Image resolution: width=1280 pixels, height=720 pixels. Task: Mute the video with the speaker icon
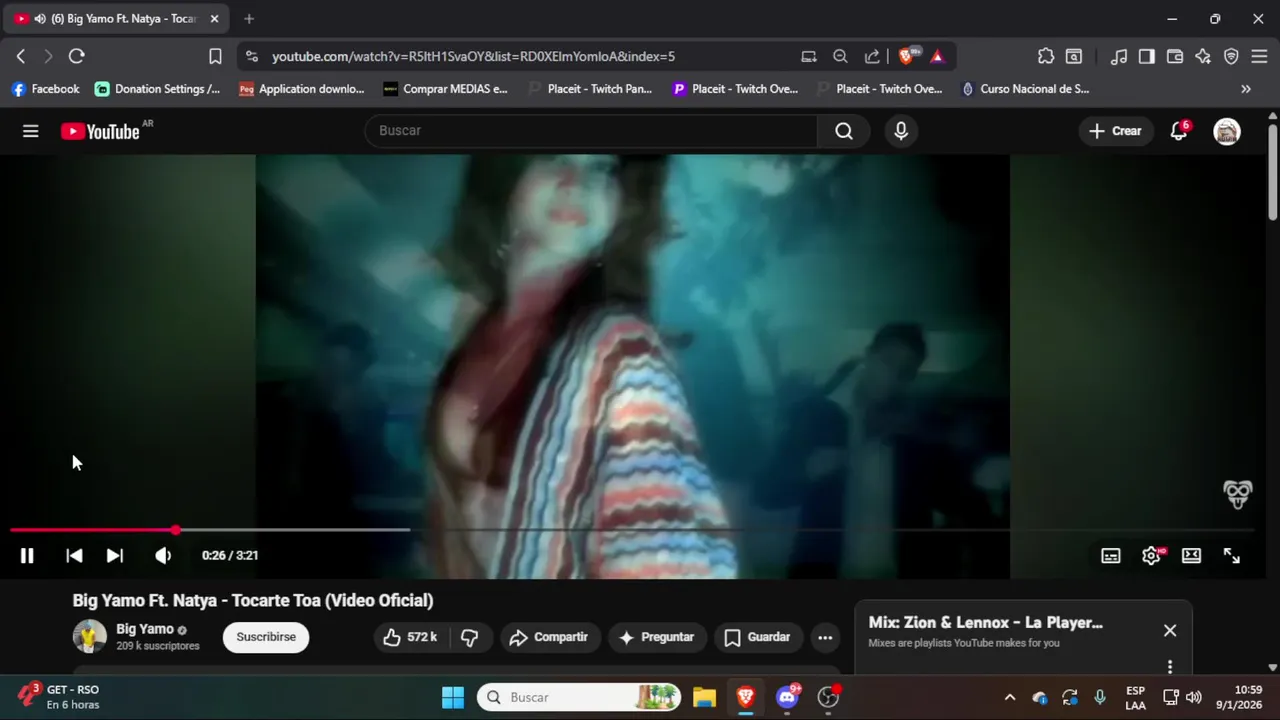[x=163, y=555]
